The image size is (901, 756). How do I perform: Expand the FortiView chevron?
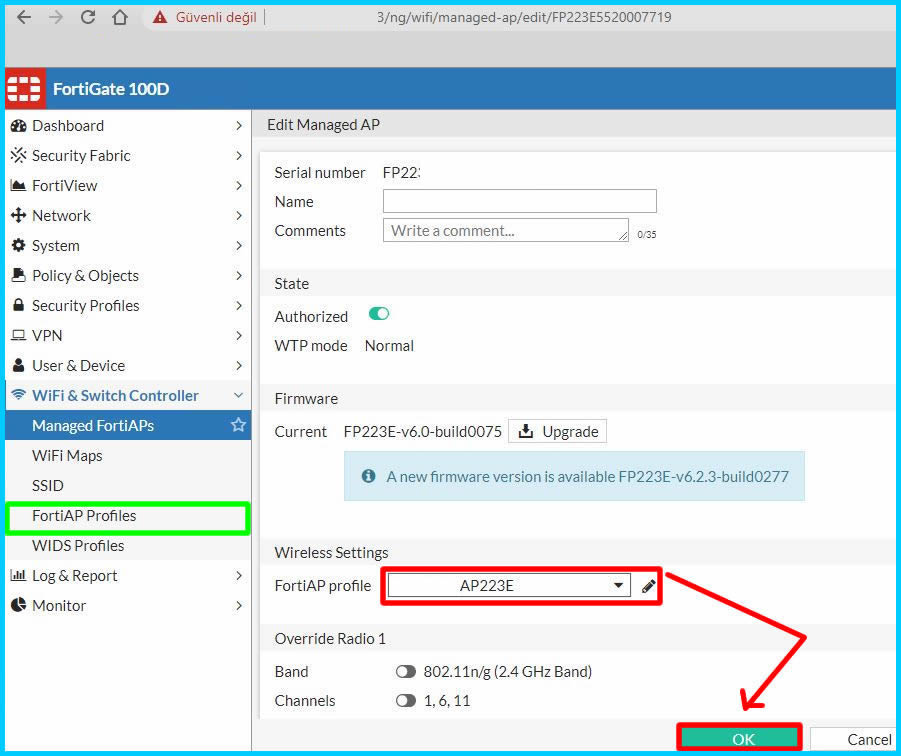point(239,186)
